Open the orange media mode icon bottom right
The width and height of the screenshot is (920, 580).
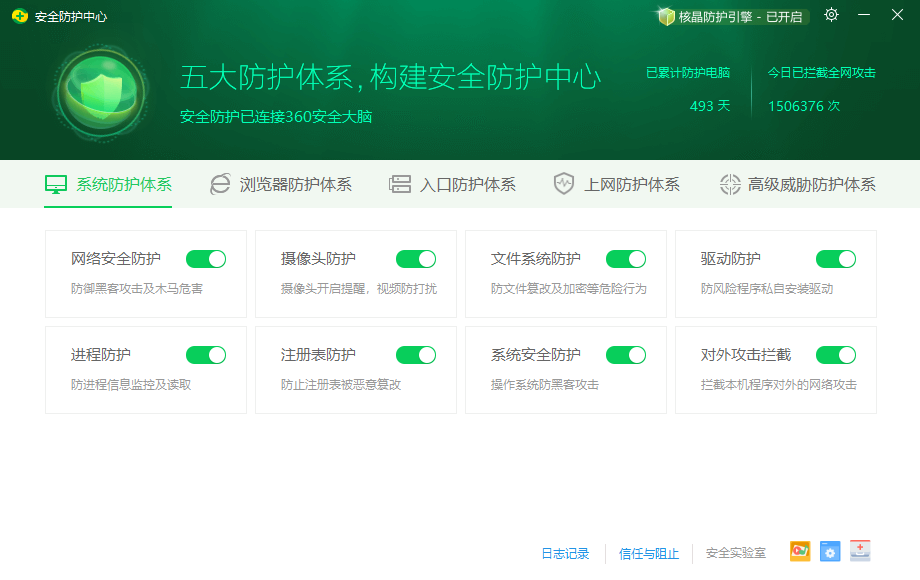click(x=799, y=551)
